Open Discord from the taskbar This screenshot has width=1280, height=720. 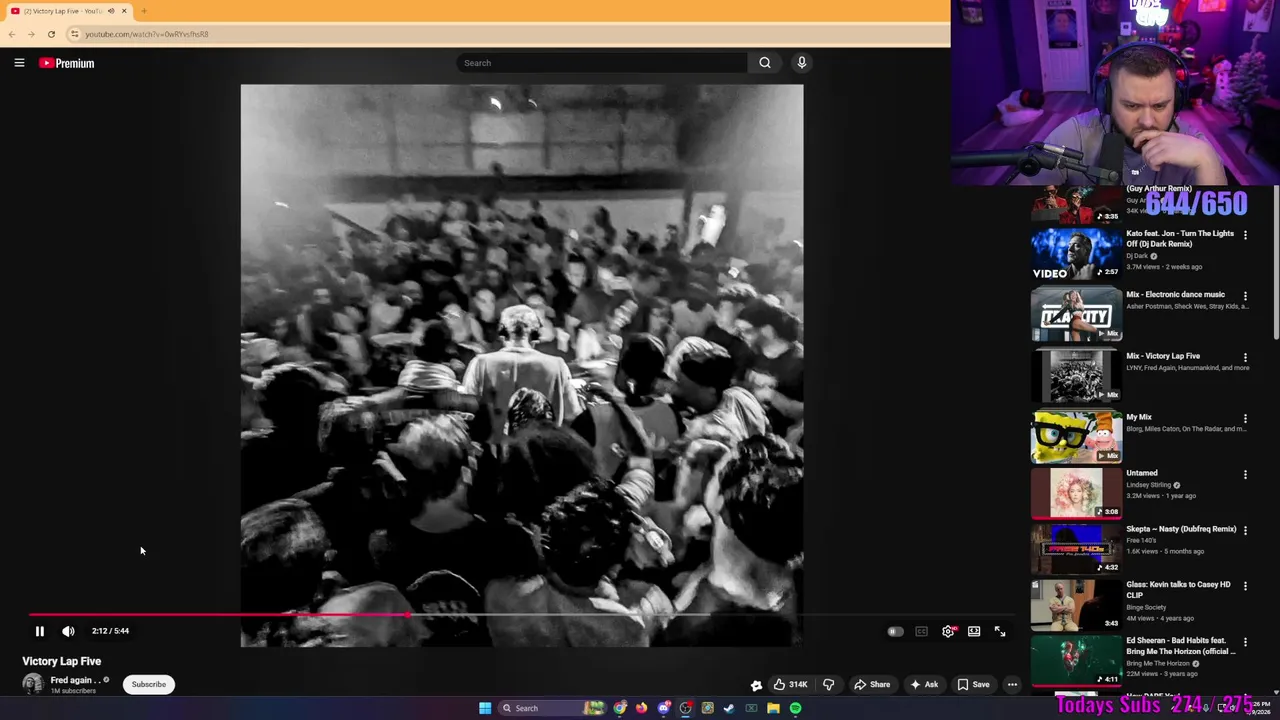(x=664, y=708)
